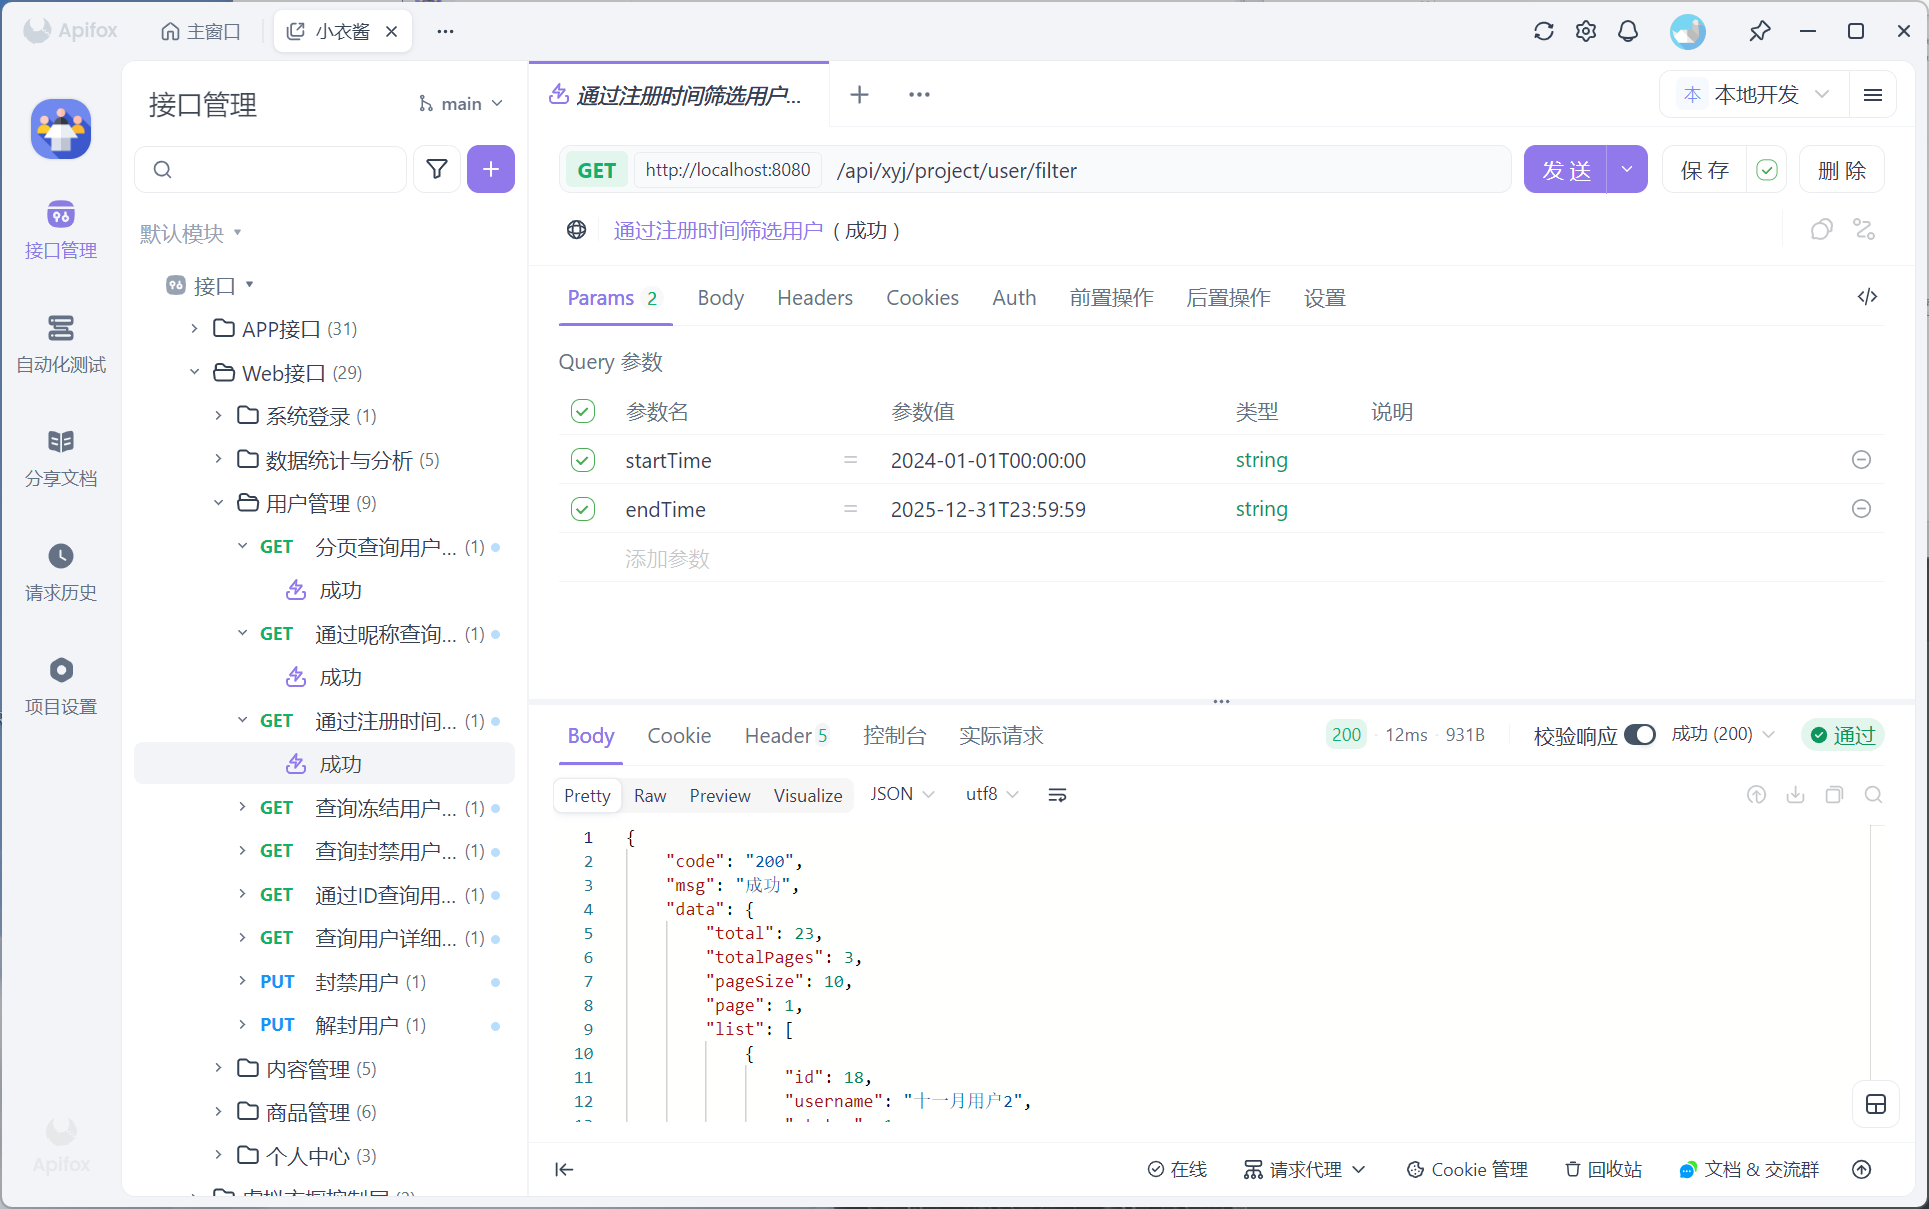Open the notification bell

coord(1628,31)
